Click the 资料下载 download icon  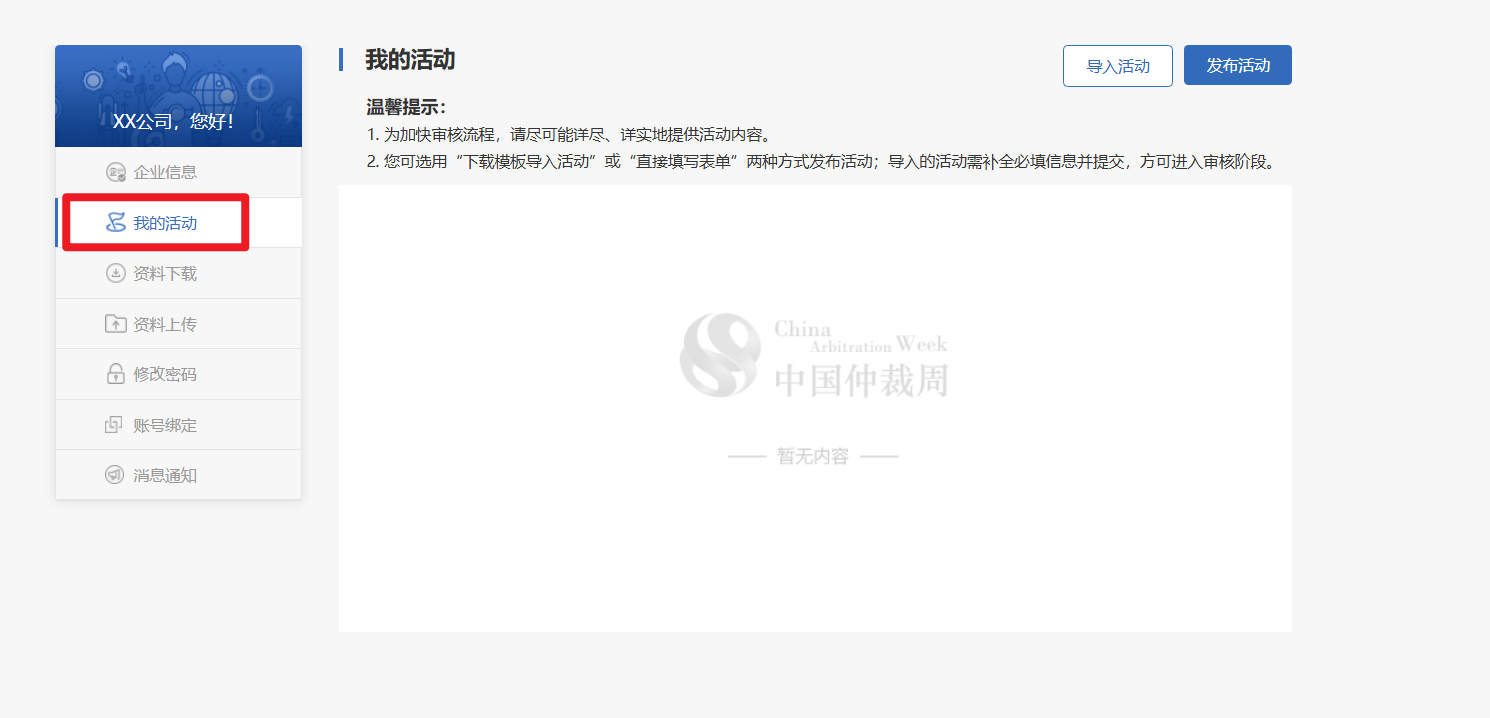pos(115,273)
